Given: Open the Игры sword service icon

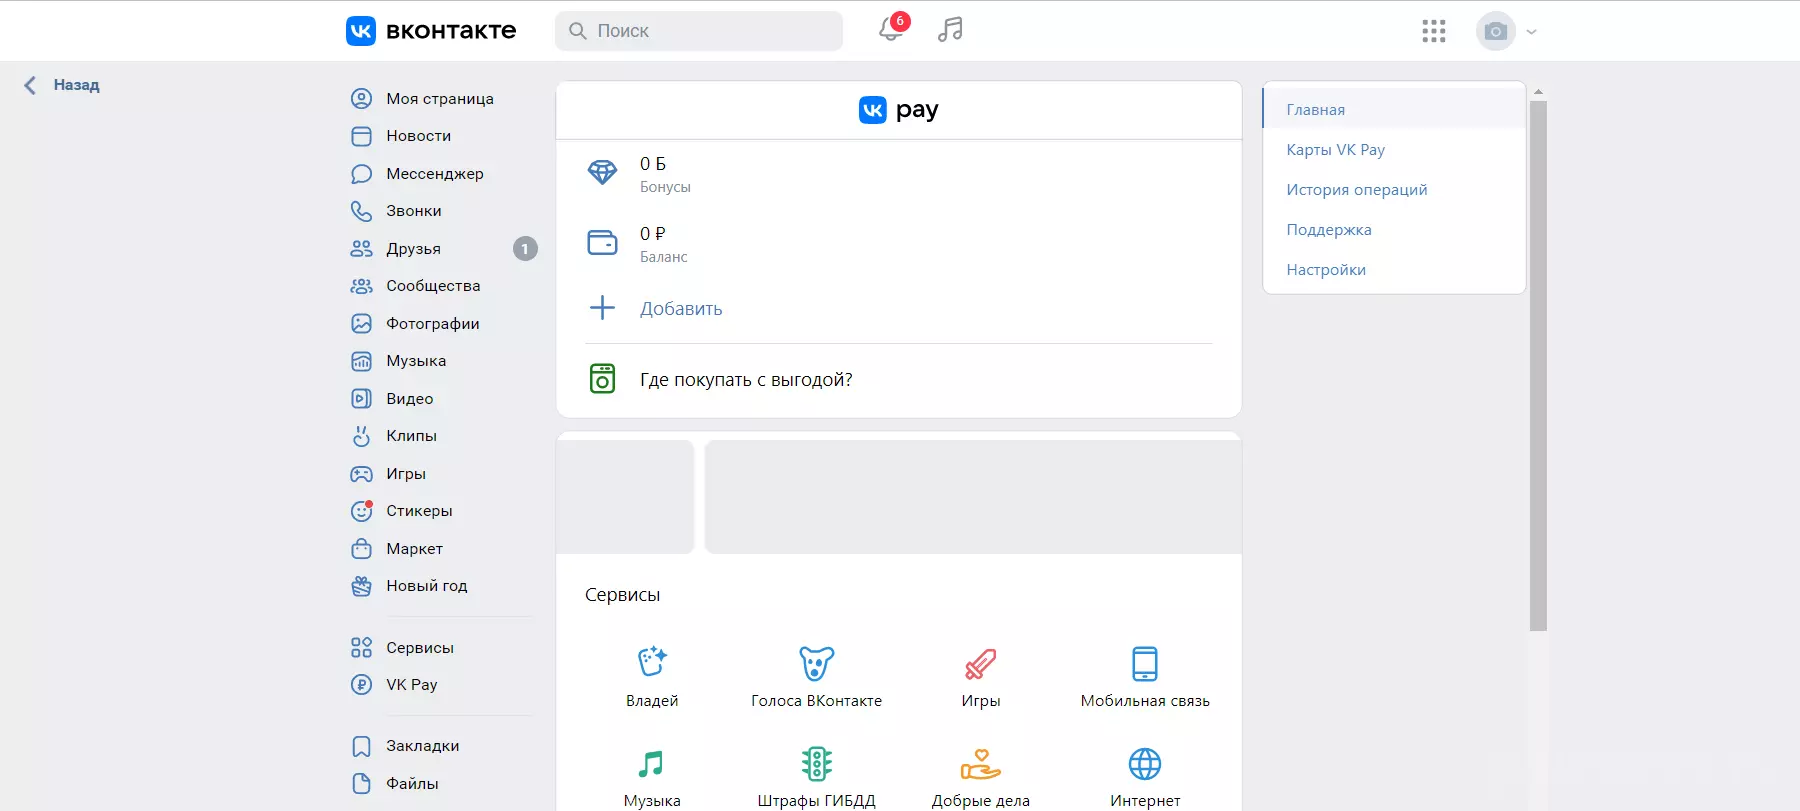Looking at the screenshot, I should click(x=981, y=664).
